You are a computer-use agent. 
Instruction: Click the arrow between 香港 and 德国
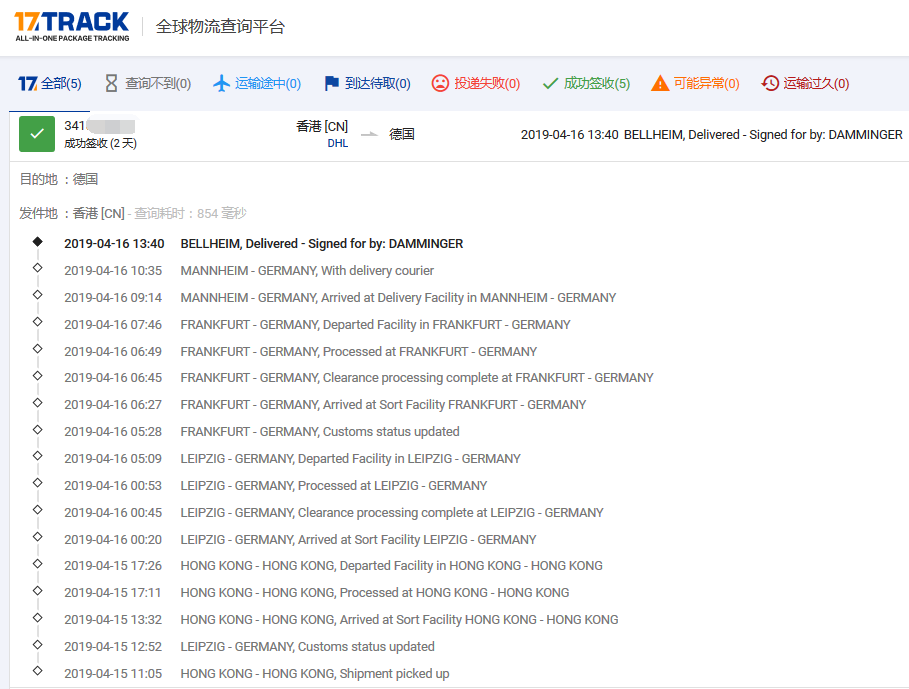(369, 134)
